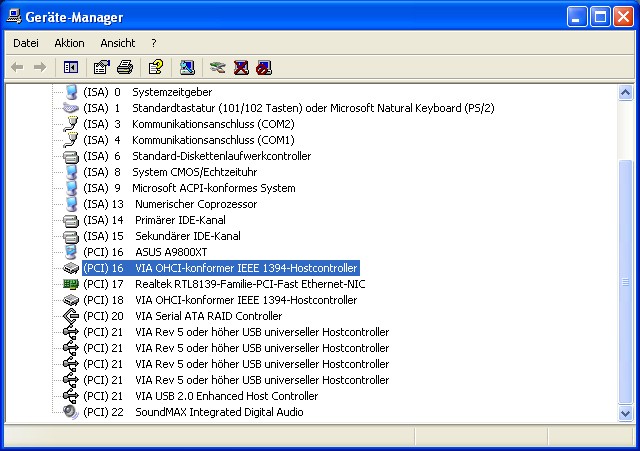Viewport: 640px width, 451px height.
Task: Click the scan for hardware changes icon
Action: pyautogui.click(x=187, y=67)
